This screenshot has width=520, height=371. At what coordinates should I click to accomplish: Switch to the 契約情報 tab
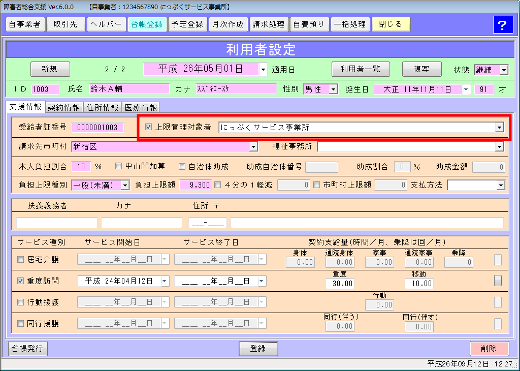coord(64,107)
